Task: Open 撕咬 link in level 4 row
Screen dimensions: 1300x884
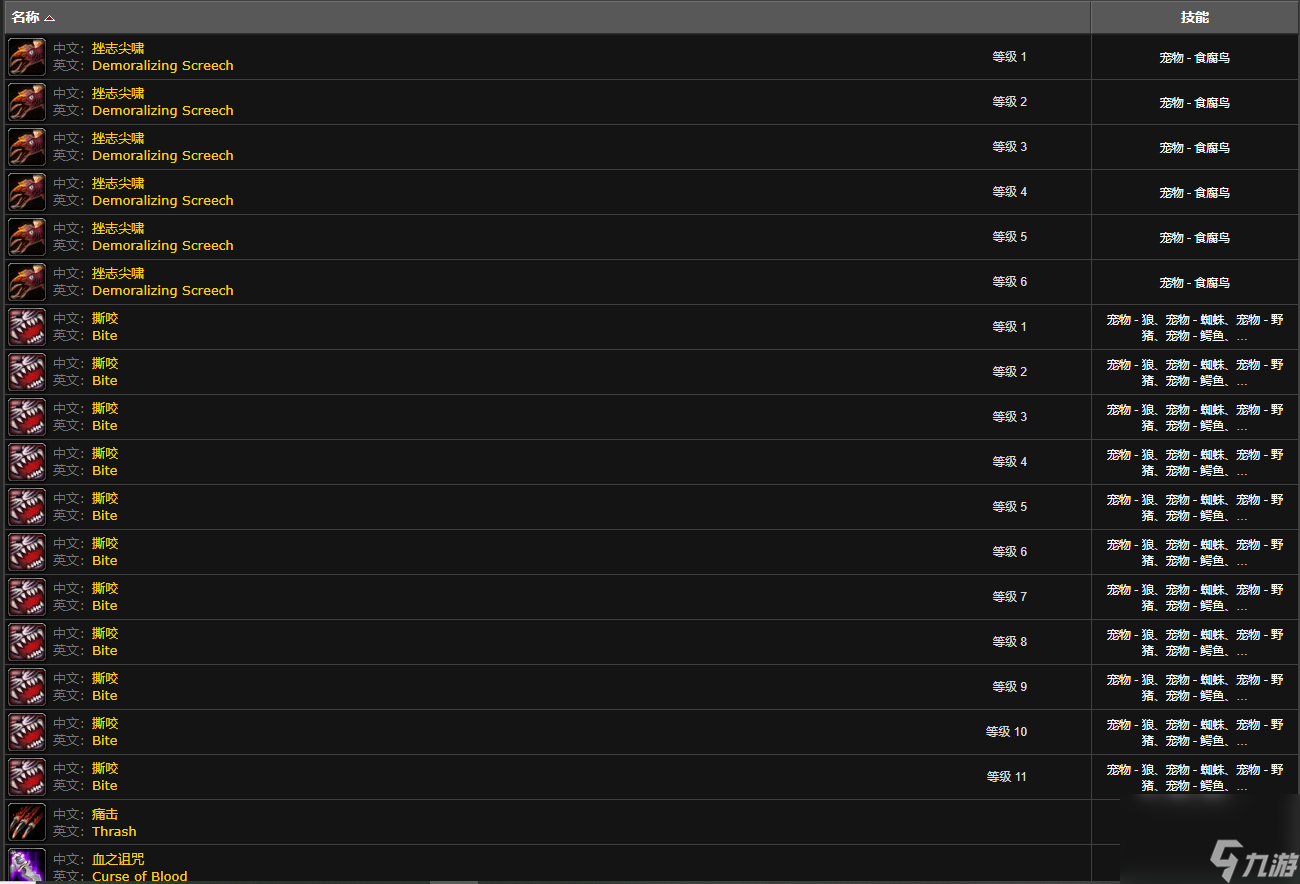Action: (105, 453)
